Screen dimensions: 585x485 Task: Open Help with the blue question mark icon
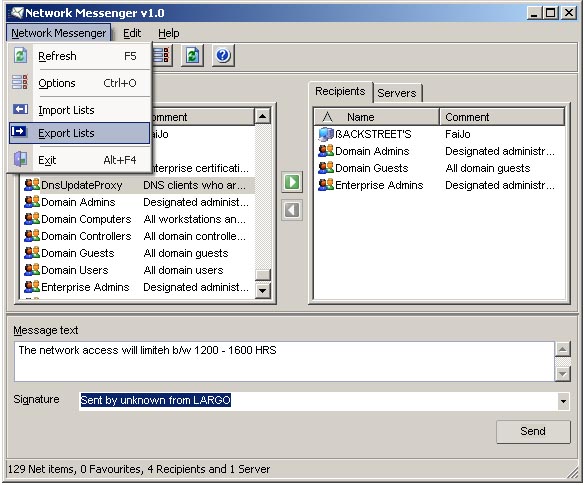[x=223, y=56]
